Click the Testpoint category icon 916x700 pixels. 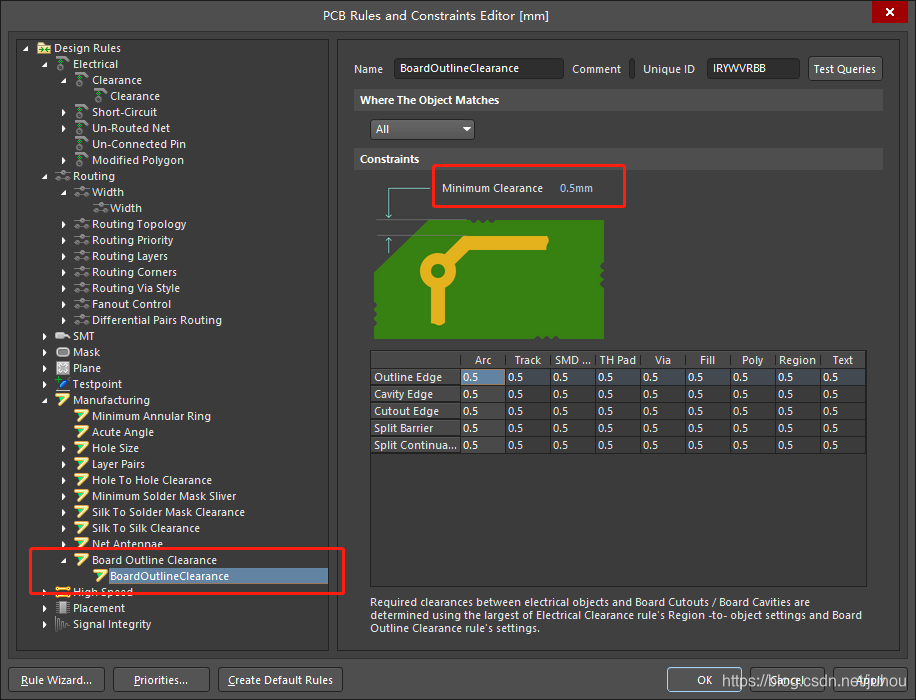[x=63, y=384]
